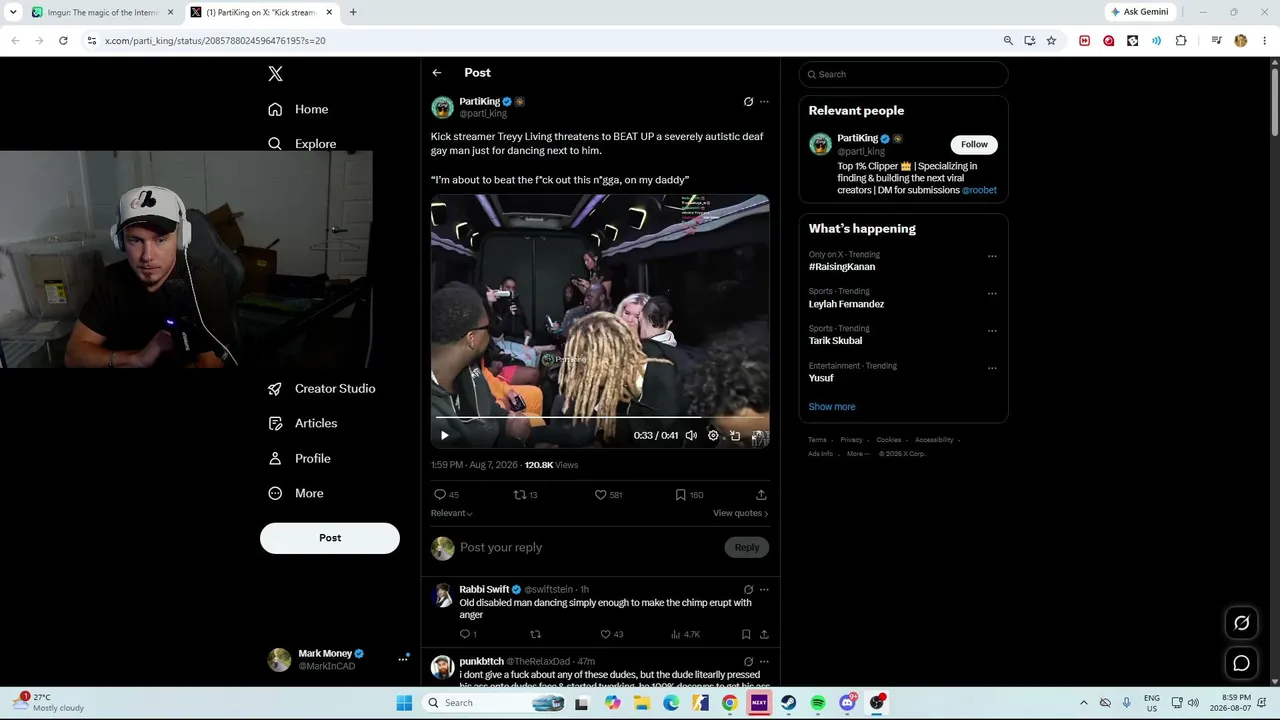View analytics 4.7K on Rabbi Swift's reply
Screen dimensions: 1280x720
click(x=685, y=635)
